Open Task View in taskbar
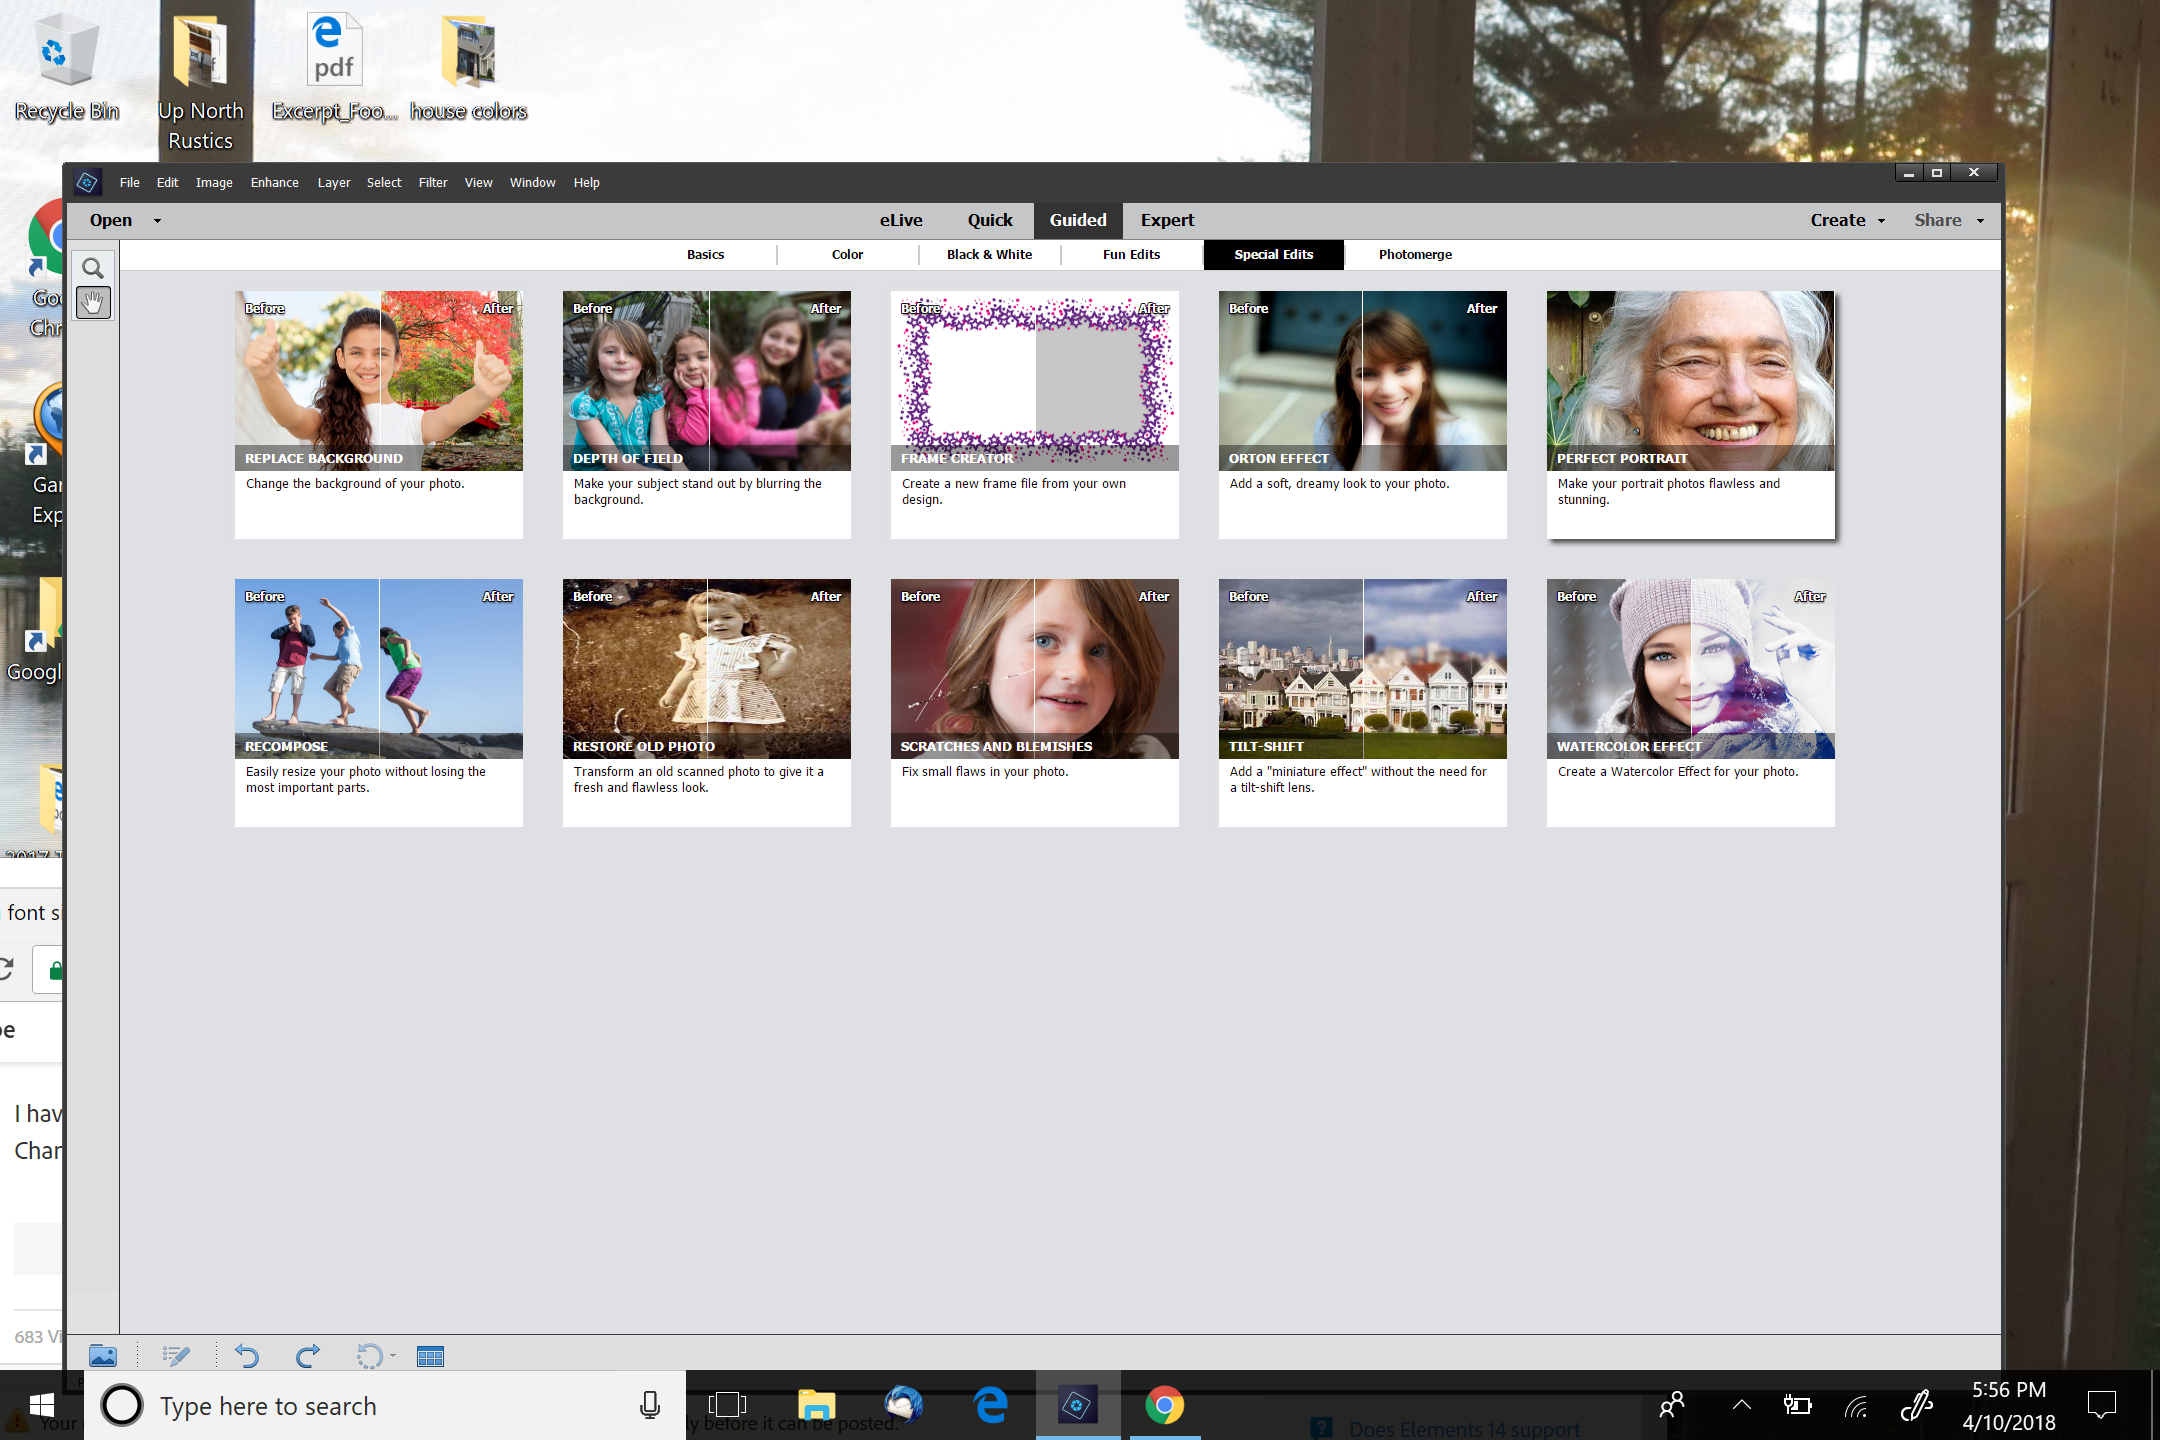 coord(727,1405)
